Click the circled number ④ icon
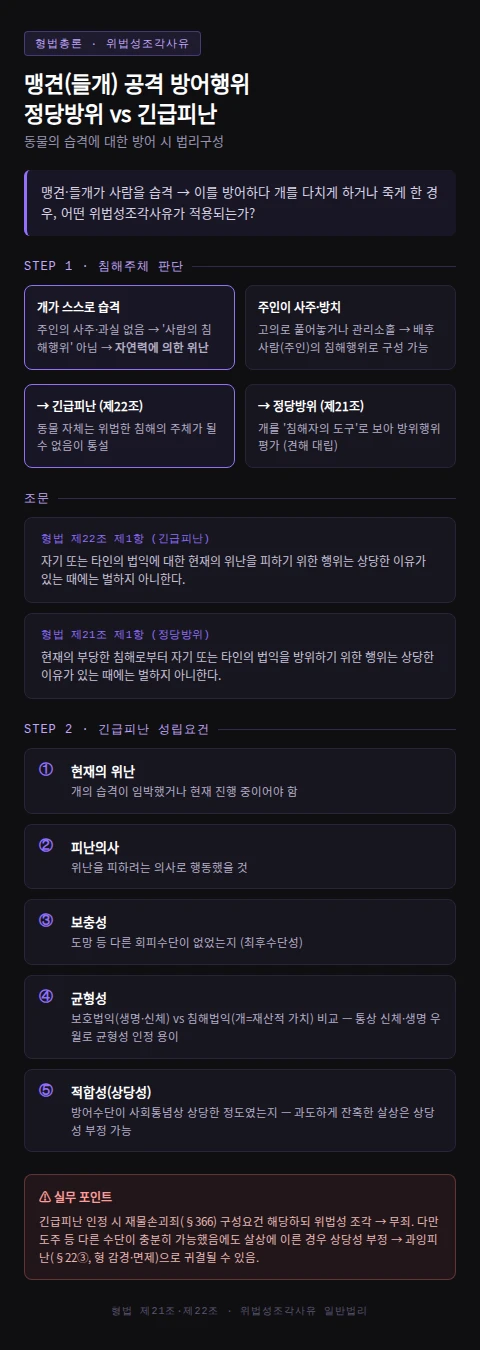This screenshot has height=1350, width=480. (46, 996)
